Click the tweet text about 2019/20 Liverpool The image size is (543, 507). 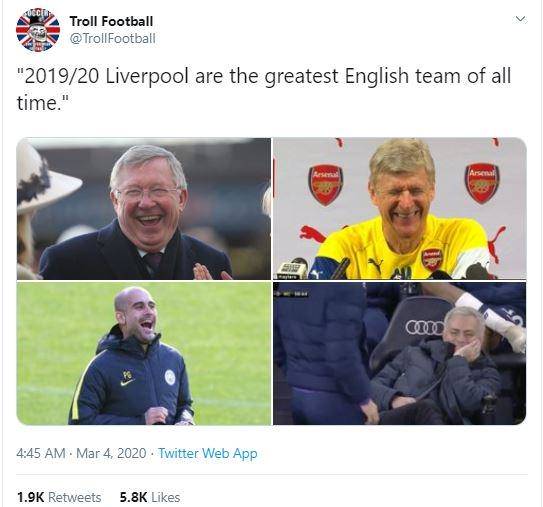point(264,89)
